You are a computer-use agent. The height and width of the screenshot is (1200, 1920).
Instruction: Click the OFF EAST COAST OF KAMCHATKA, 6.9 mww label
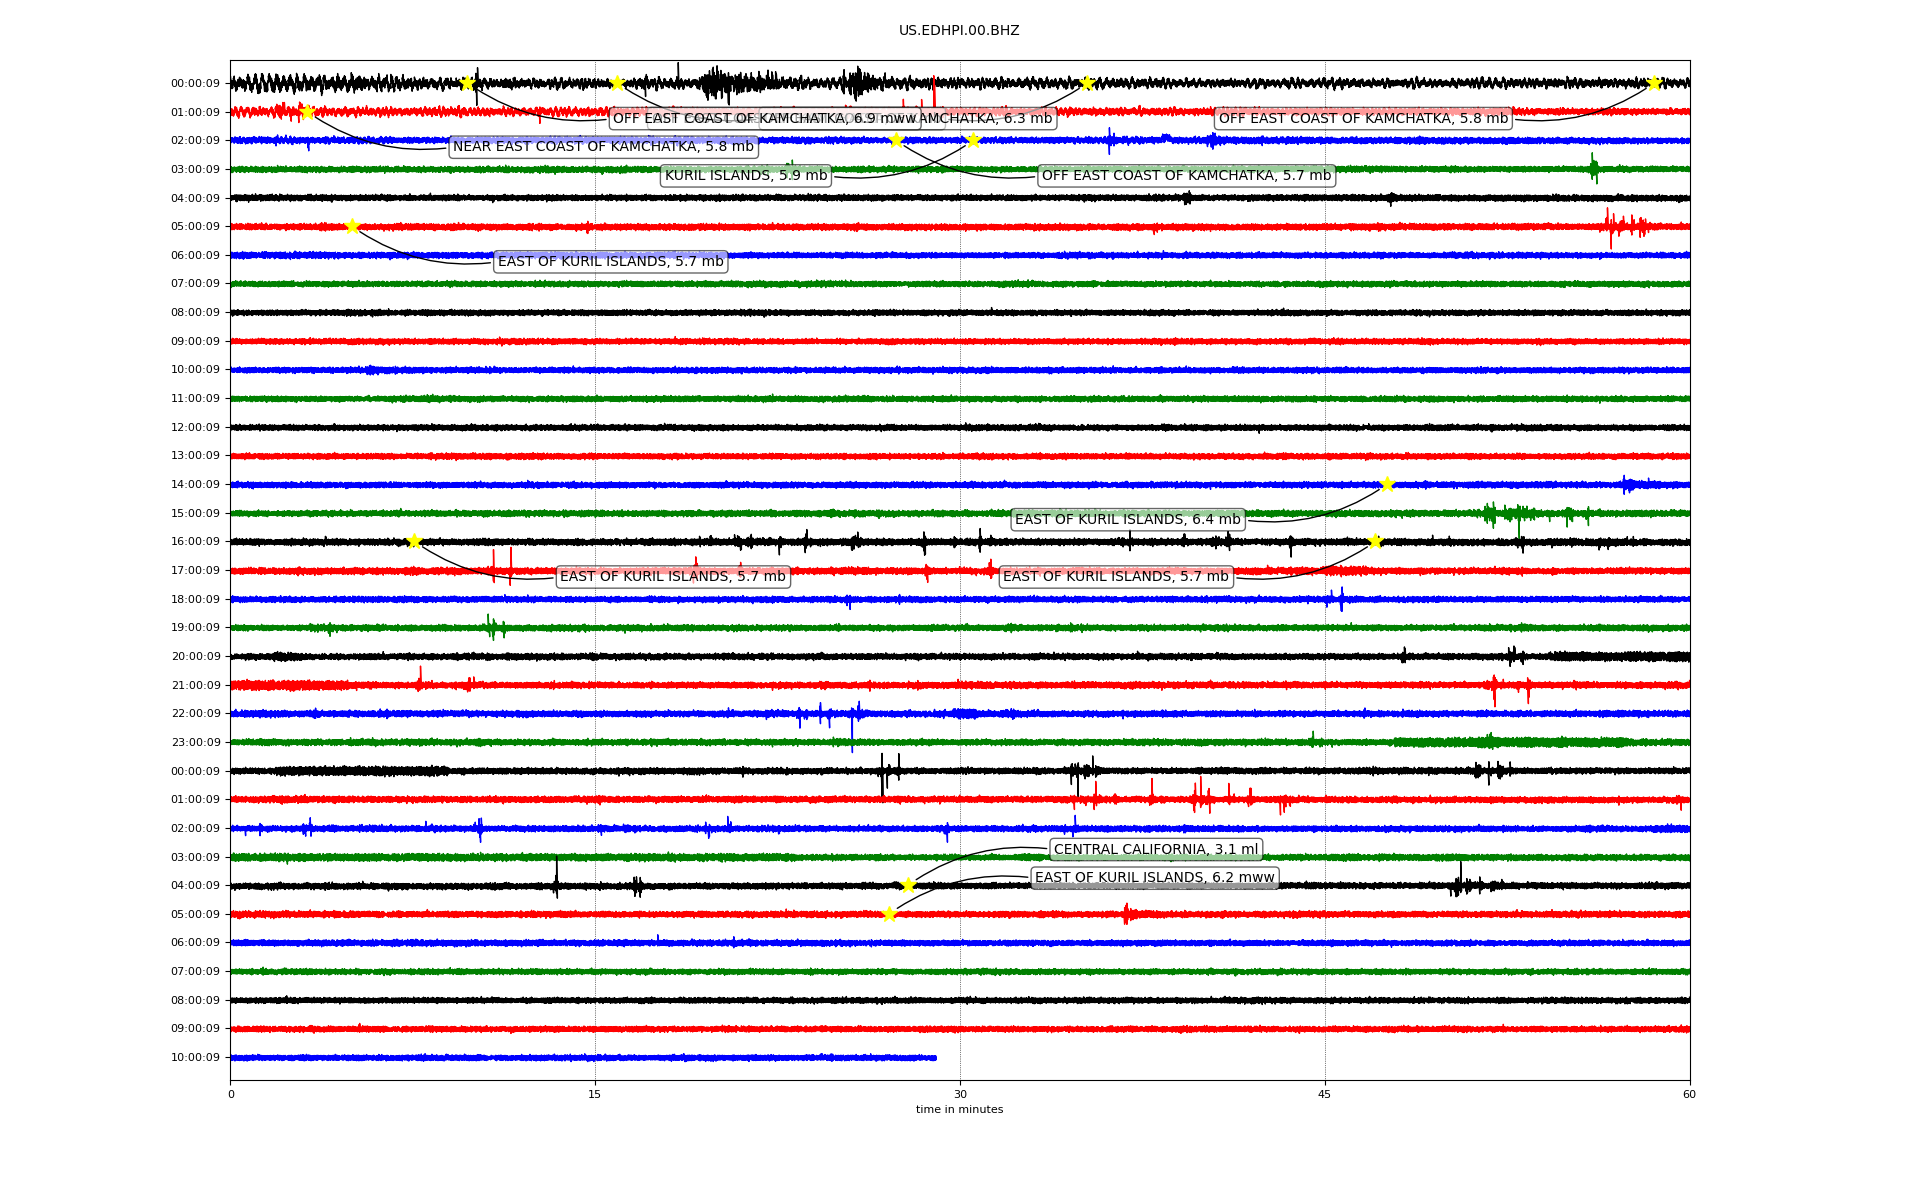[x=765, y=119]
